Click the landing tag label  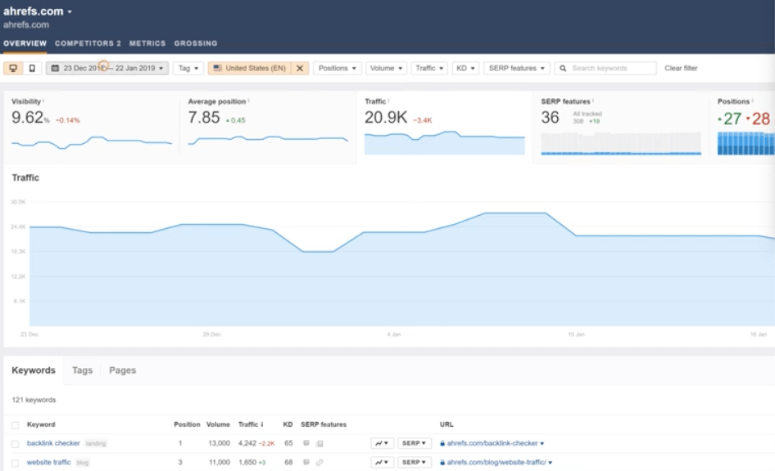(96, 443)
